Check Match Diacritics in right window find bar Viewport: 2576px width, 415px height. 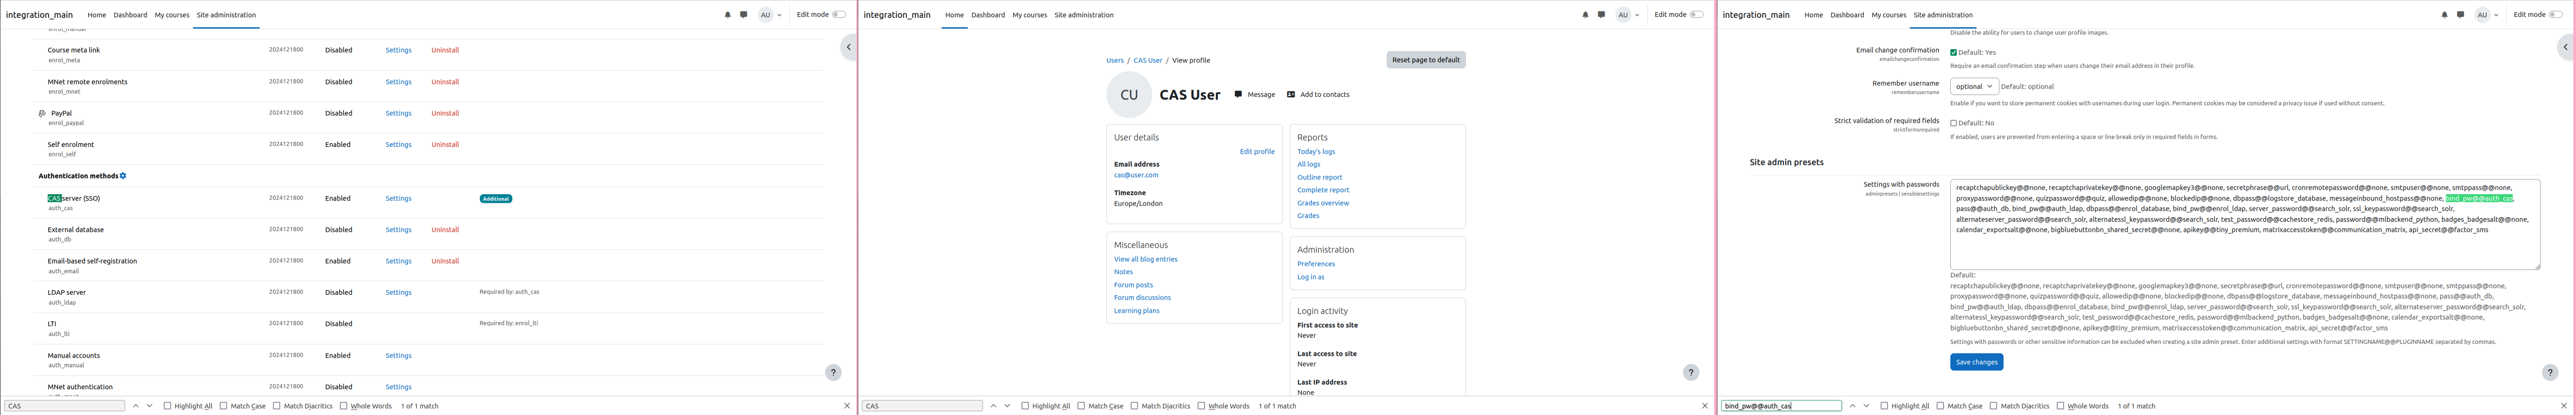click(x=1993, y=406)
